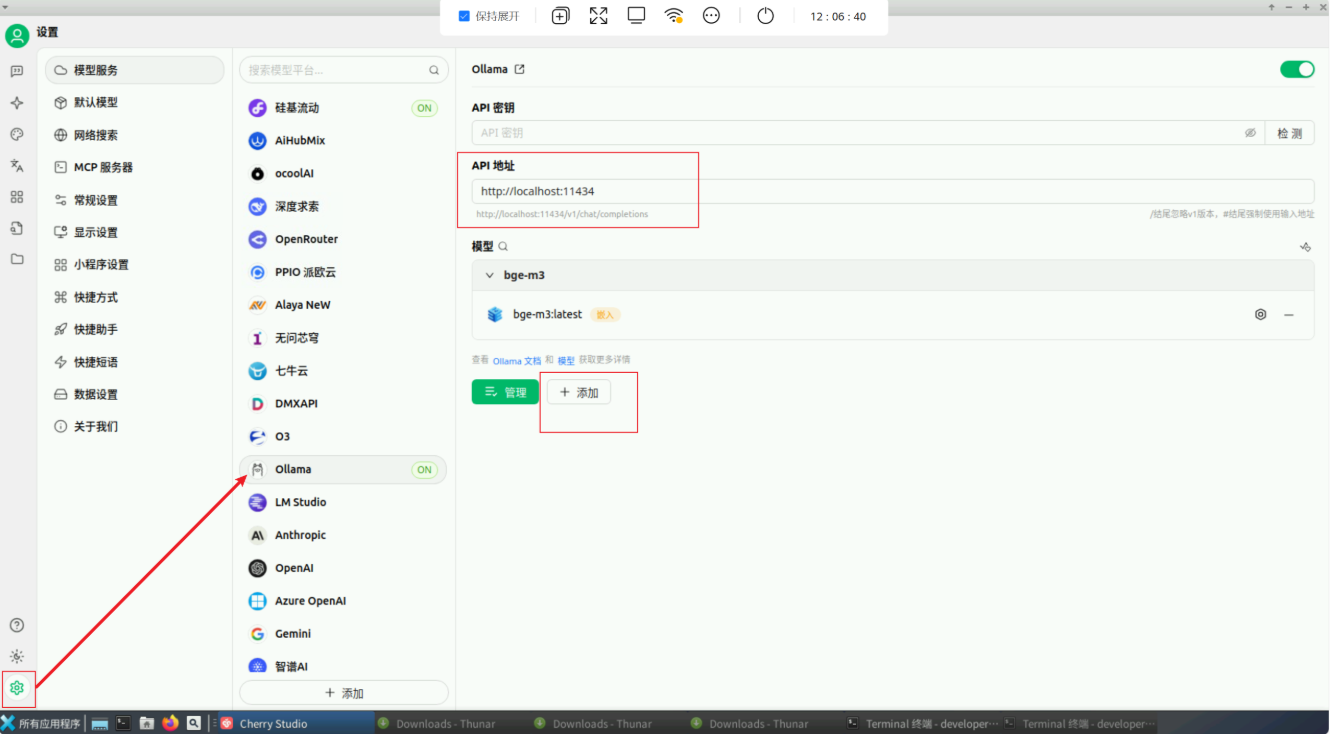Switch theme with the sun icon
This screenshot has width=1330, height=734.
(x=17, y=656)
